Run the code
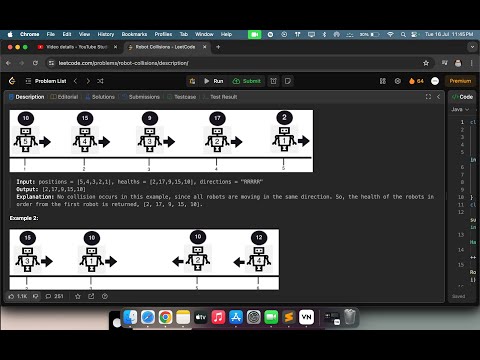 [213, 81]
